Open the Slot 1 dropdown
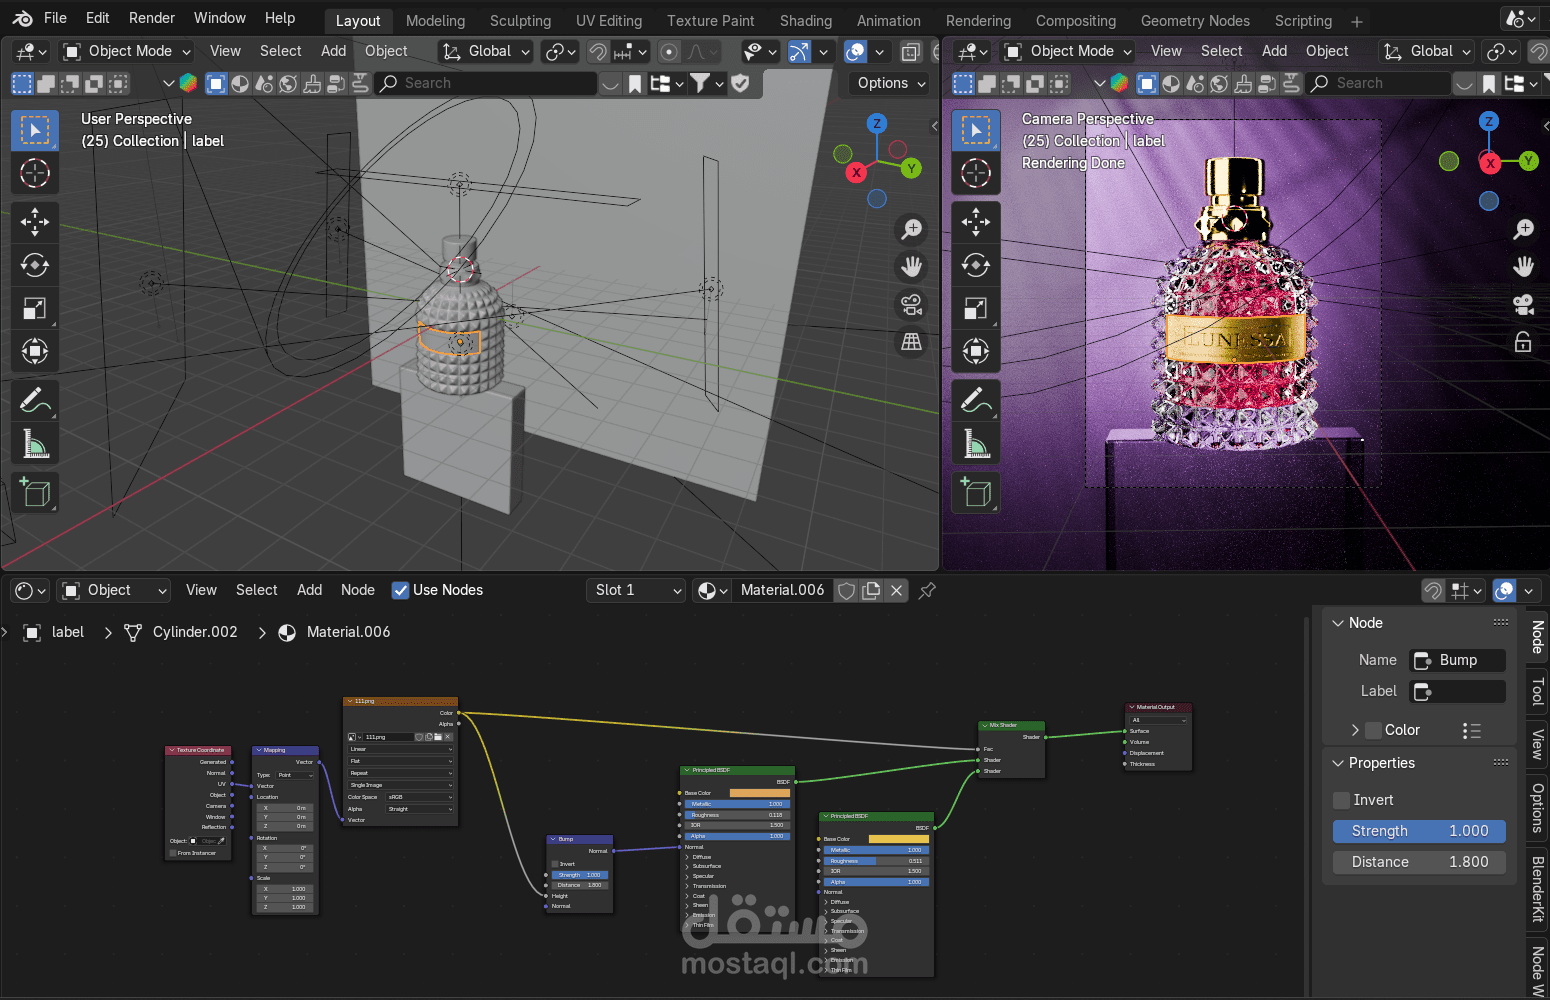Image resolution: width=1550 pixels, height=1000 pixels. pos(636,590)
